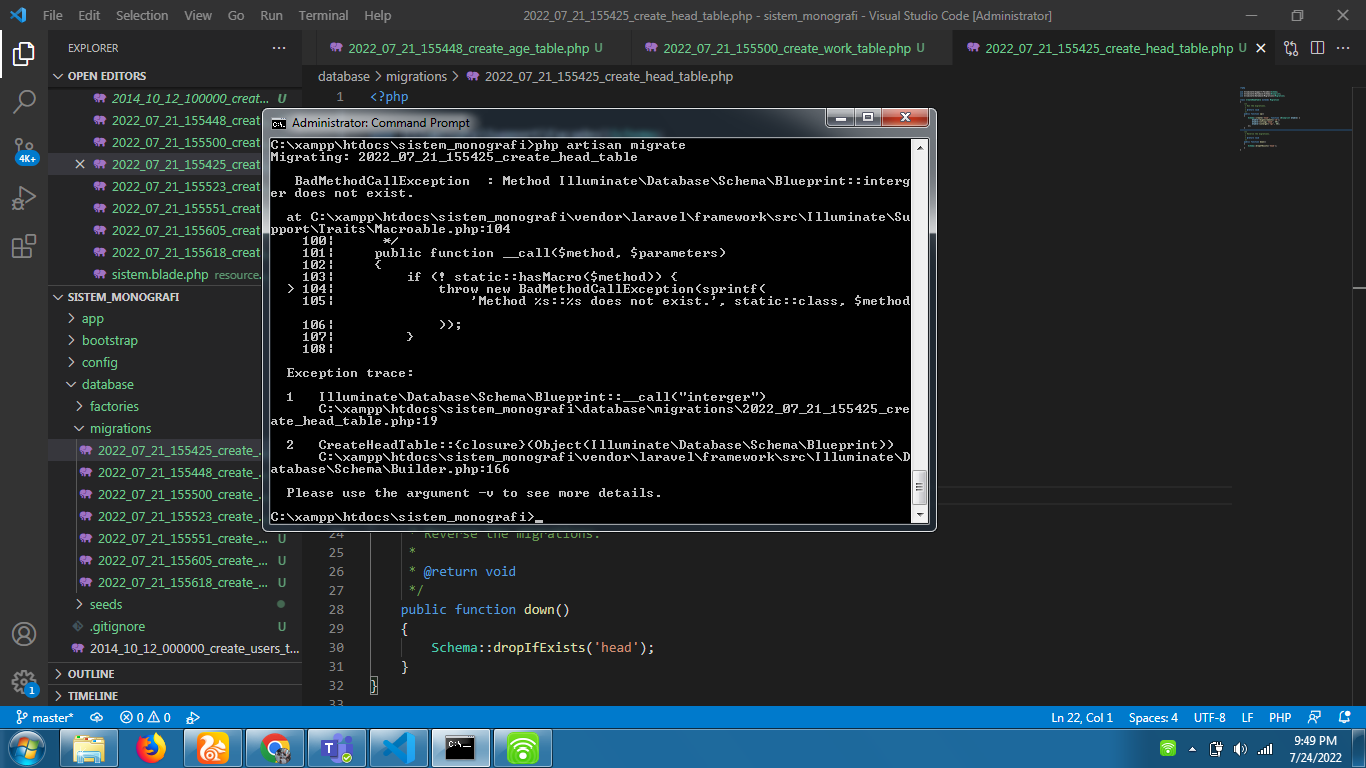Open the Accounts icon in activity bar

pyautogui.click(x=24, y=634)
